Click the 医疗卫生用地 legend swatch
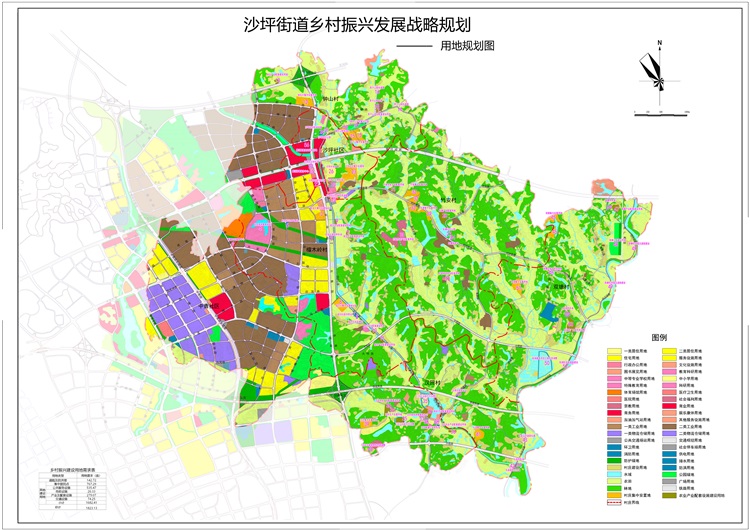 coord(669,392)
